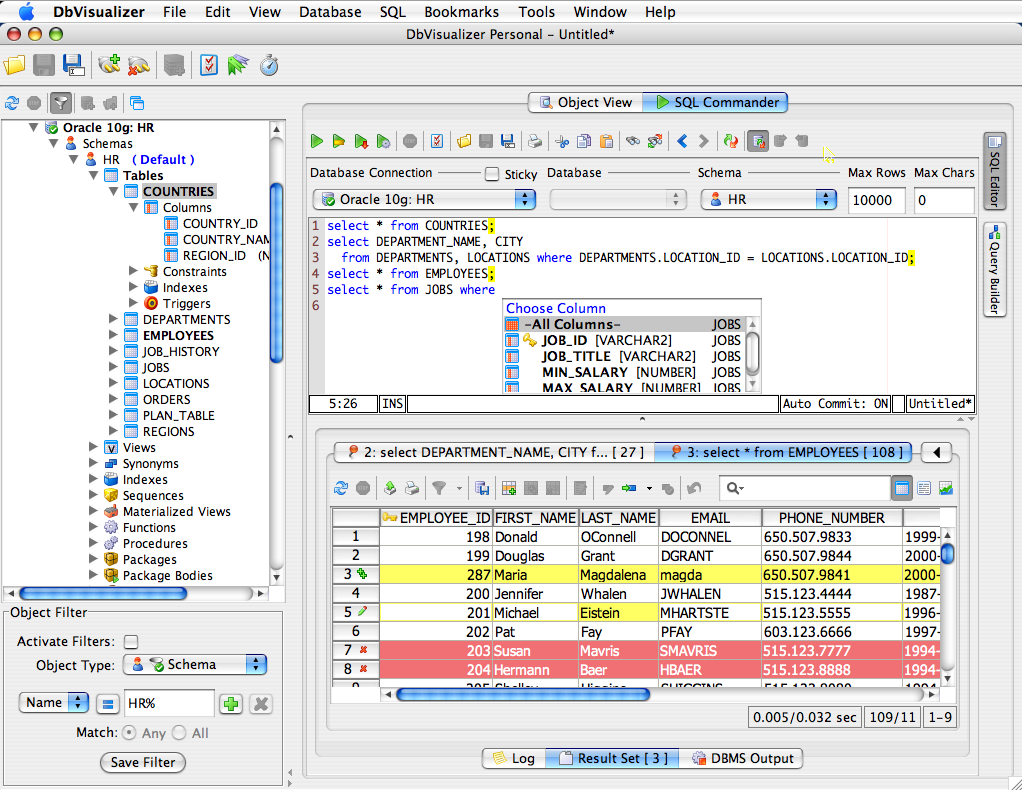The height and width of the screenshot is (790, 1022).
Task: Export the result grid with green arrow icon
Action: pyautogui.click(x=390, y=488)
